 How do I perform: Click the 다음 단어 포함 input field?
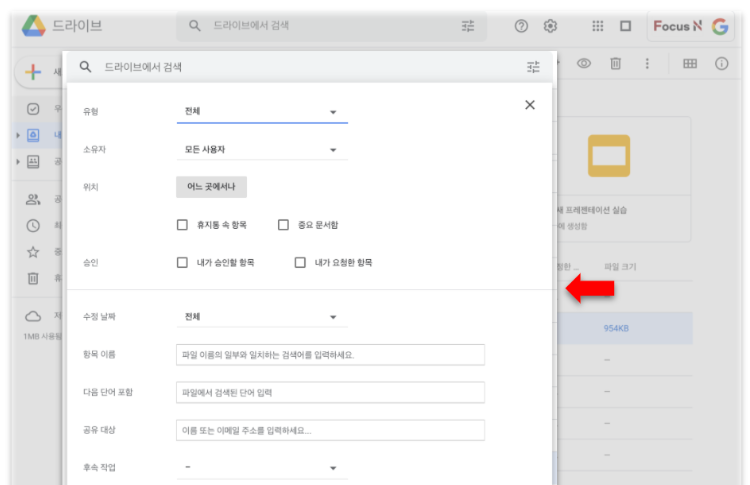coord(330,393)
